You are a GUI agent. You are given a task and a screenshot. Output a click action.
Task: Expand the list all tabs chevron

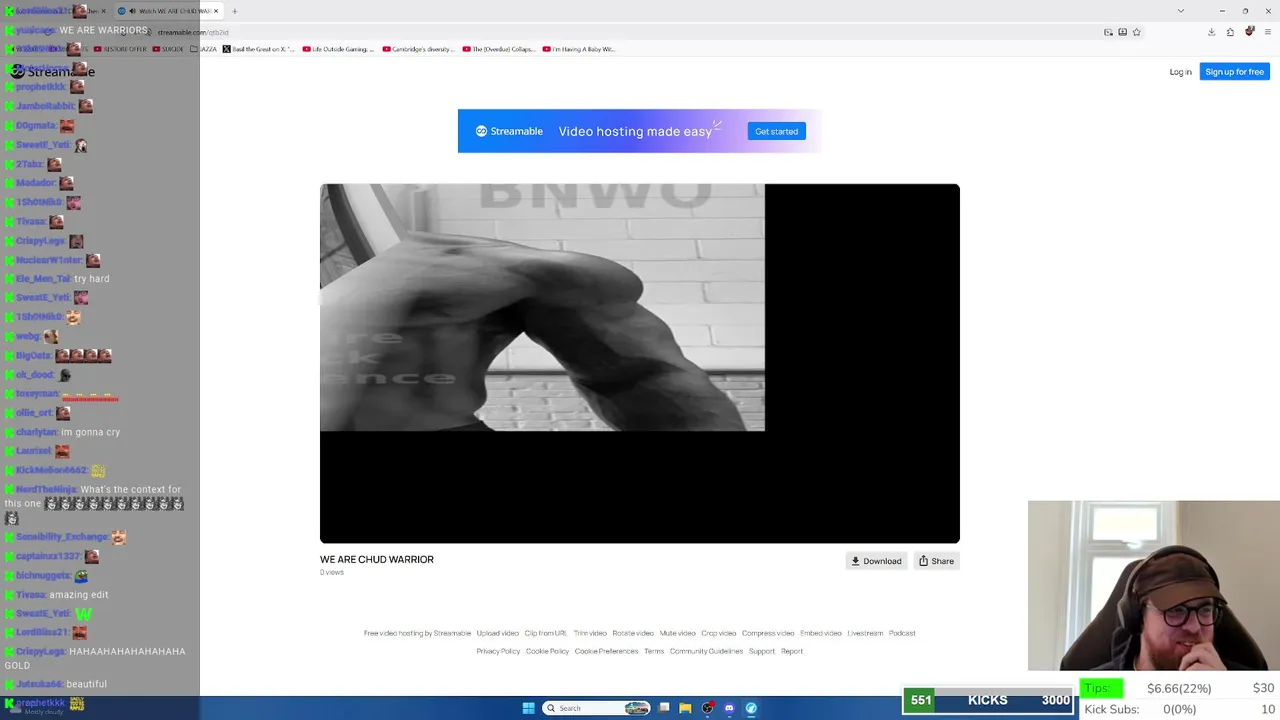(1181, 11)
